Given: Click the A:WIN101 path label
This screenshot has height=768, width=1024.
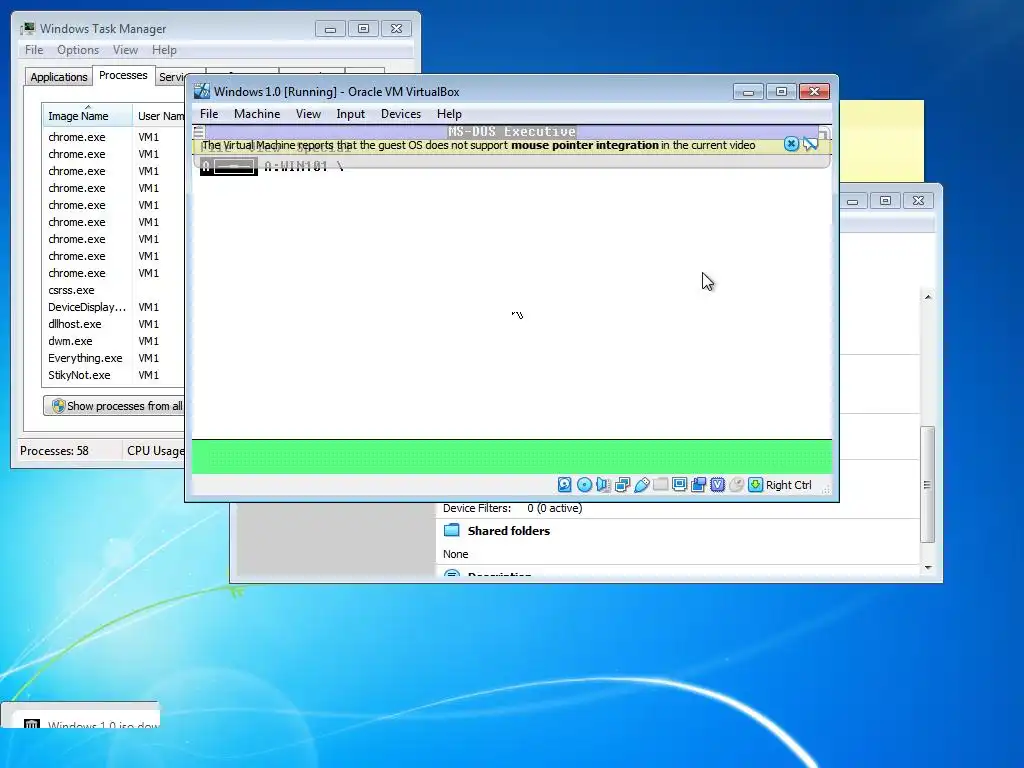Looking at the screenshot, I should pos(304,167).
